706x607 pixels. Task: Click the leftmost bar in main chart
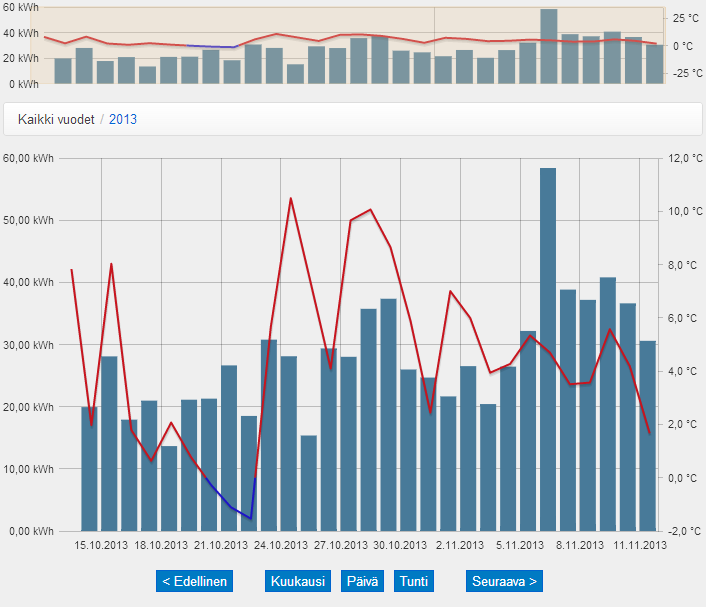coord(89,468)
